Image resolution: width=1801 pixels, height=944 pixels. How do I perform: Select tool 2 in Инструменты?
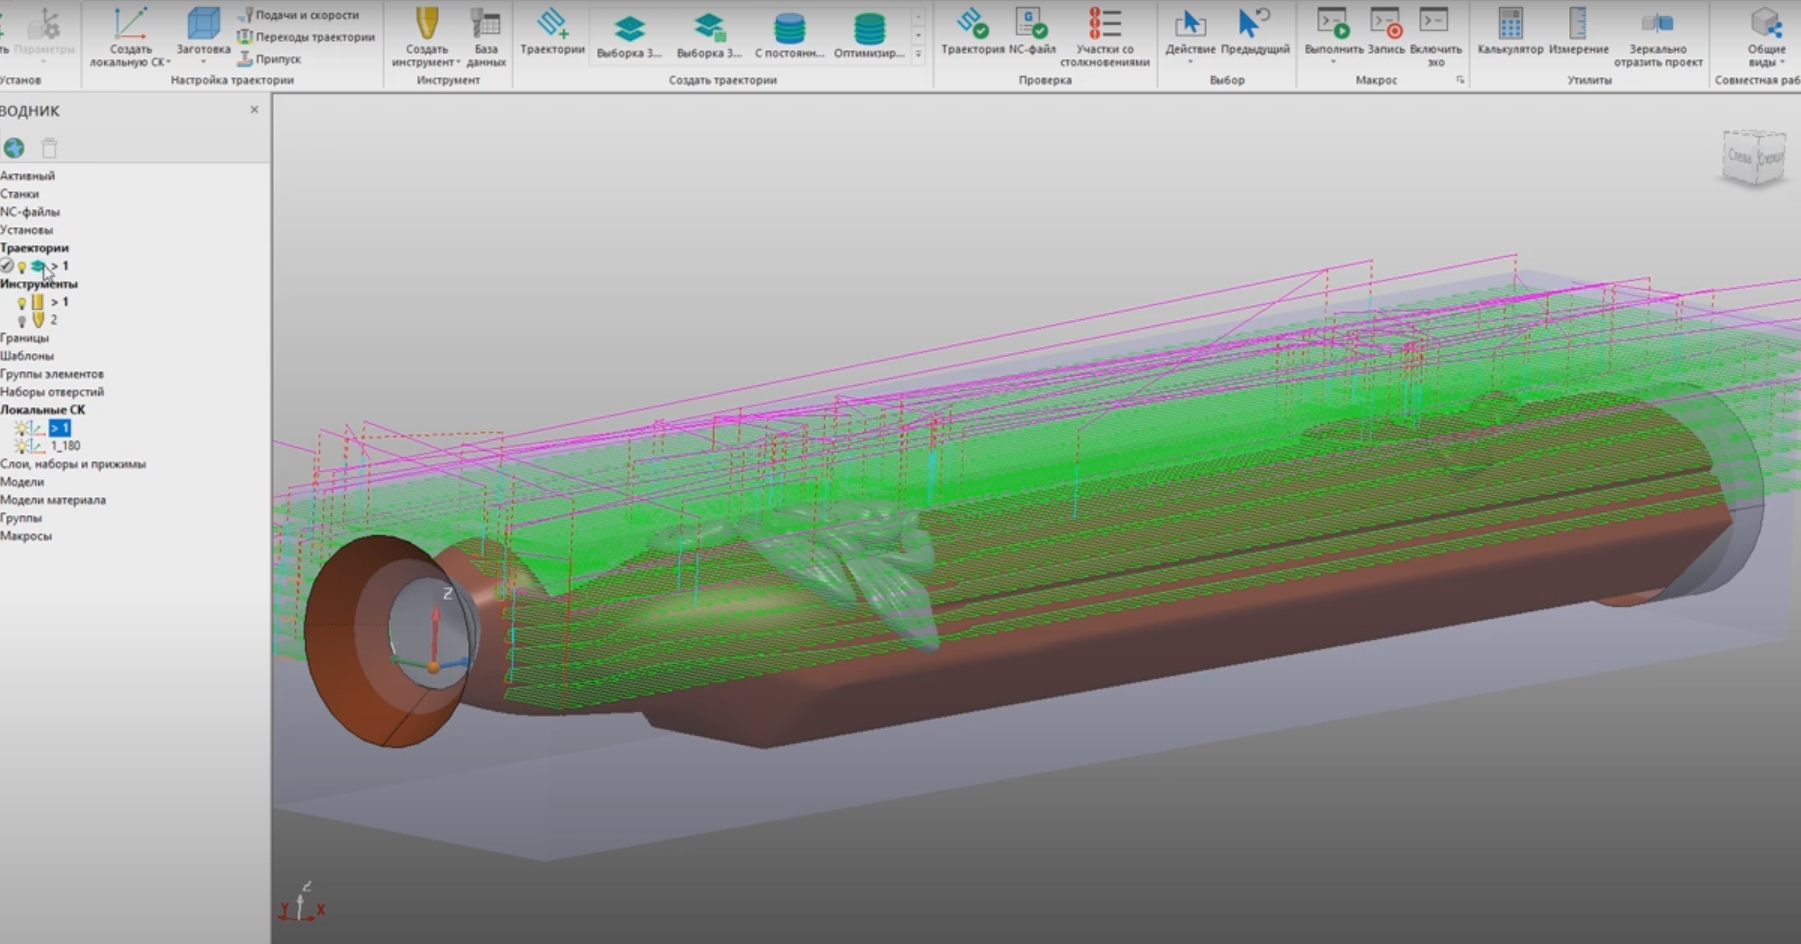click(x=54, y=320)
